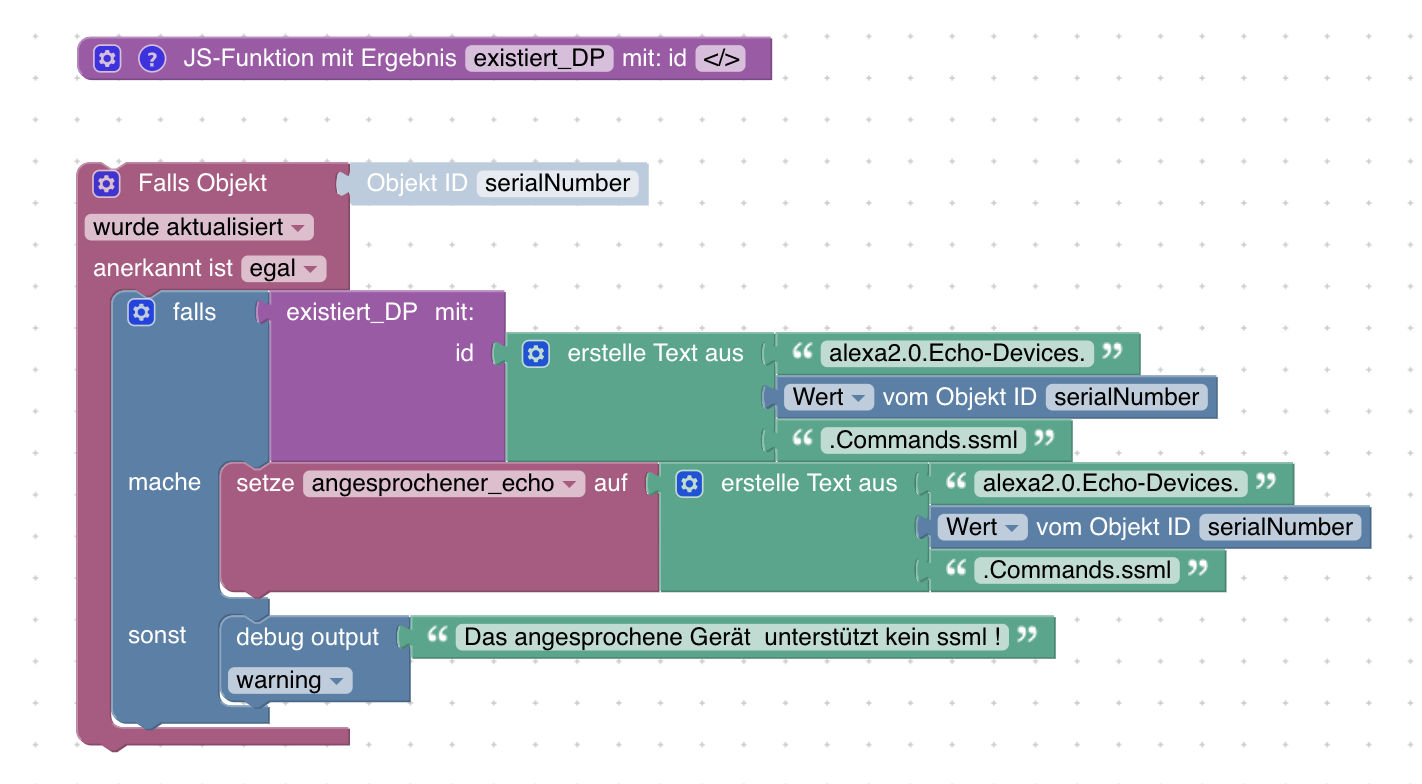The image size is (1422, 784).
Task: Edit the function name existiert_DP
Action: coord(539,59)
